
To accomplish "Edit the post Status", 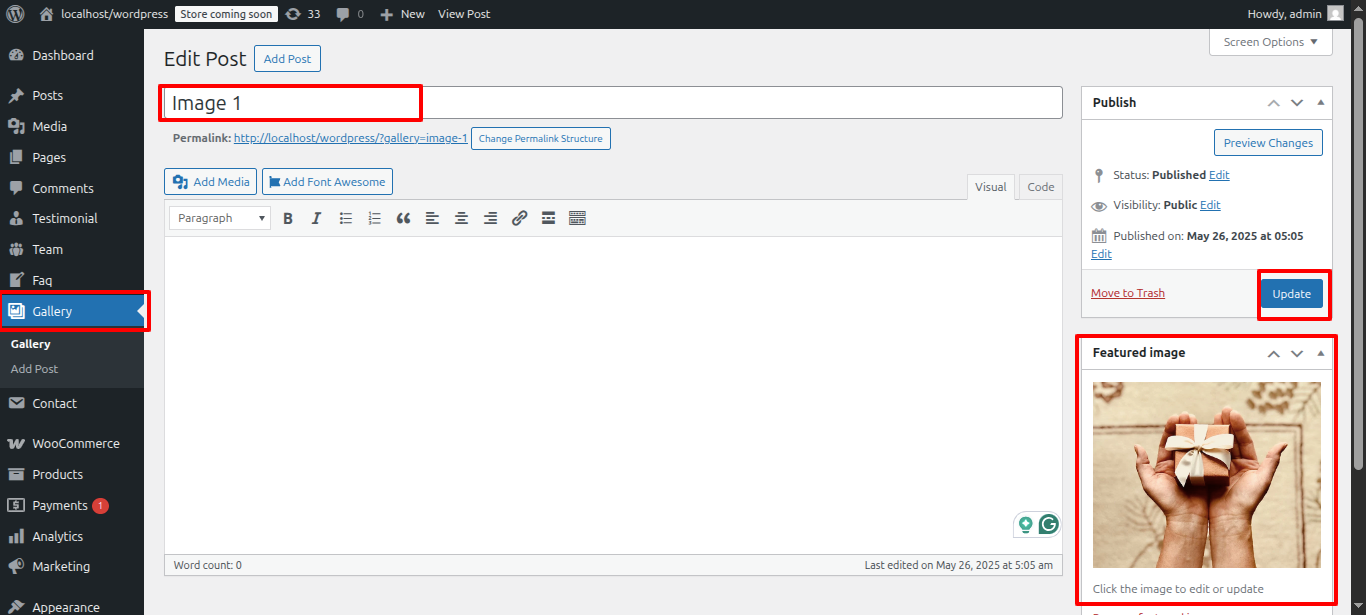I will point(1219,175).
